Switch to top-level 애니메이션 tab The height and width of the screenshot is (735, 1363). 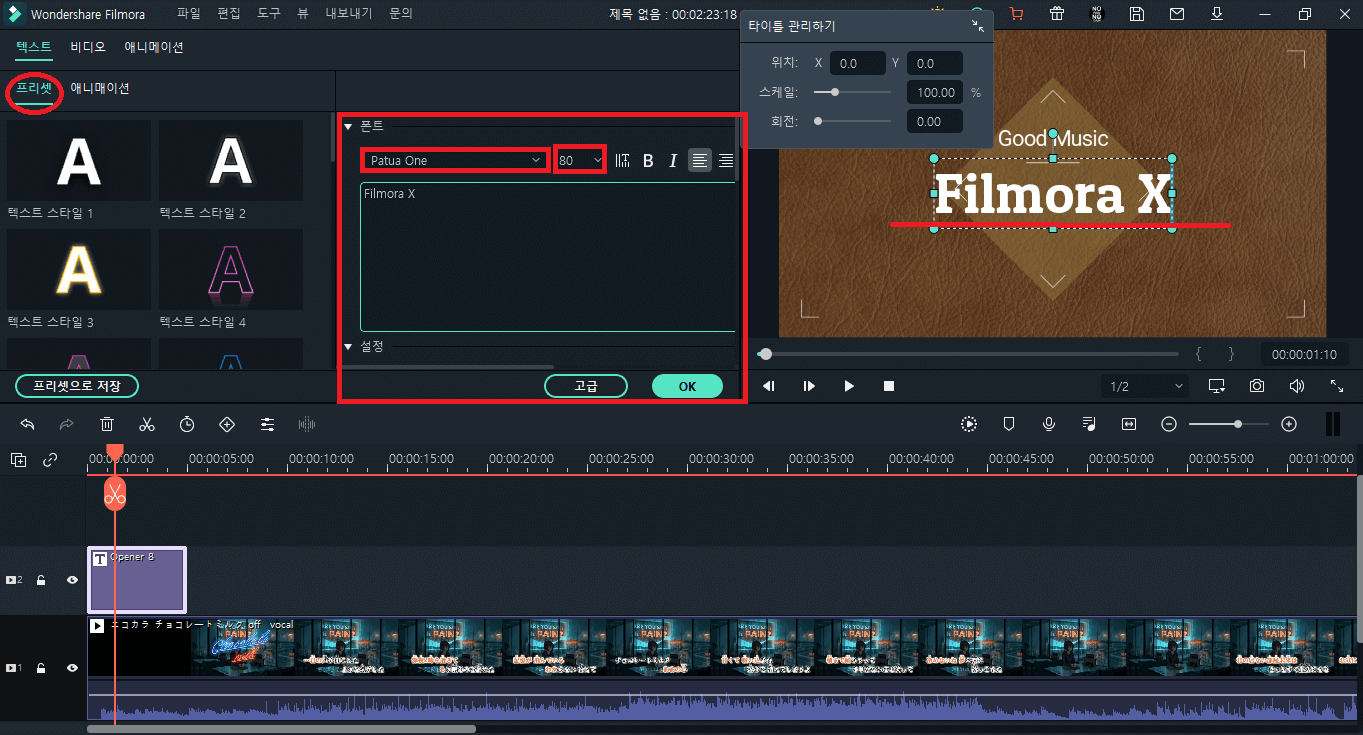pos(153,47)
